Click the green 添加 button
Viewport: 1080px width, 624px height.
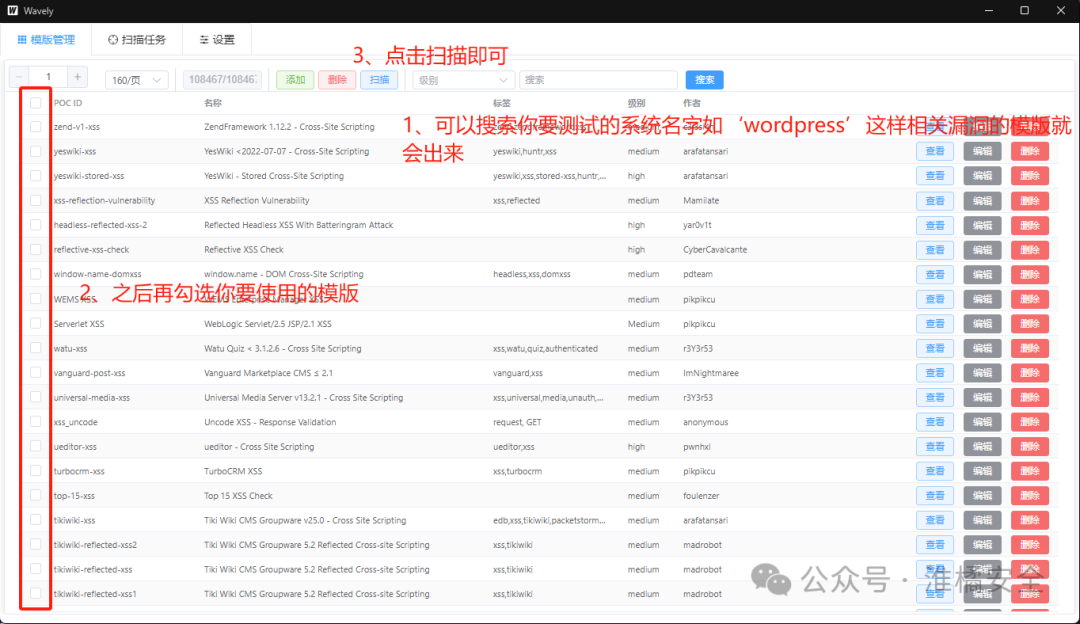[x=295, y=80]
